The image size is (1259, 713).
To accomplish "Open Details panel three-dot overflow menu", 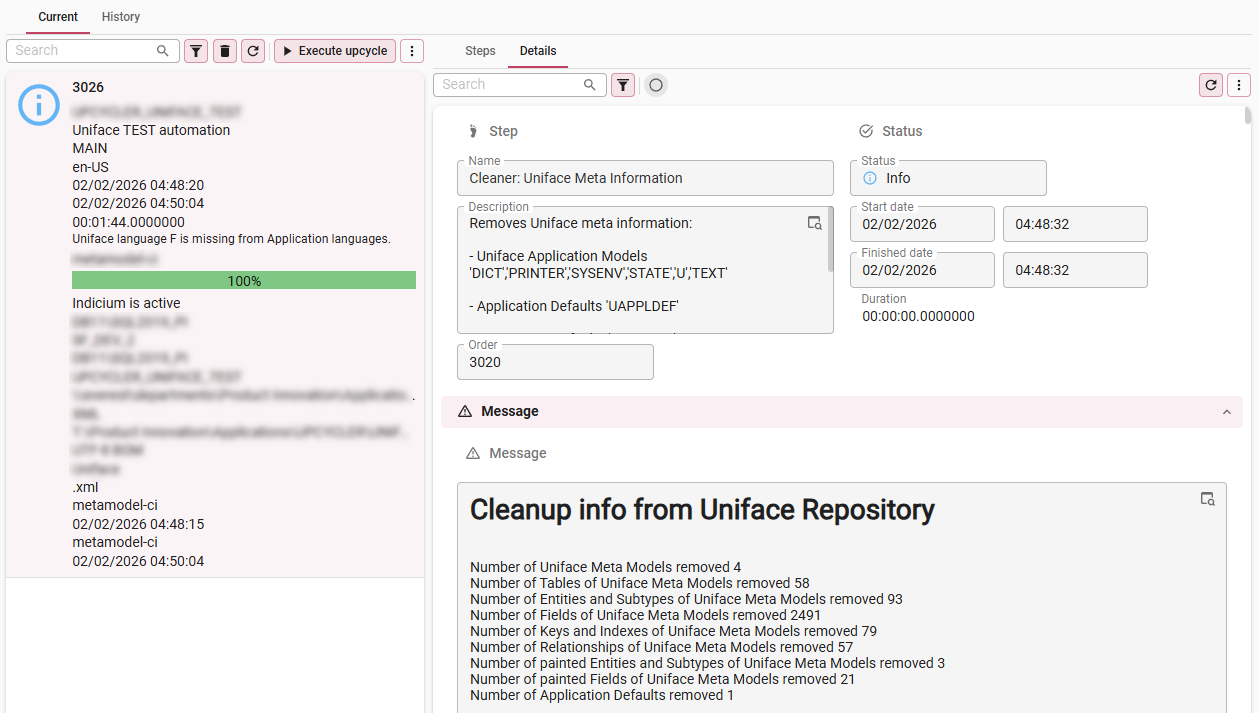I will [1239, 85].
